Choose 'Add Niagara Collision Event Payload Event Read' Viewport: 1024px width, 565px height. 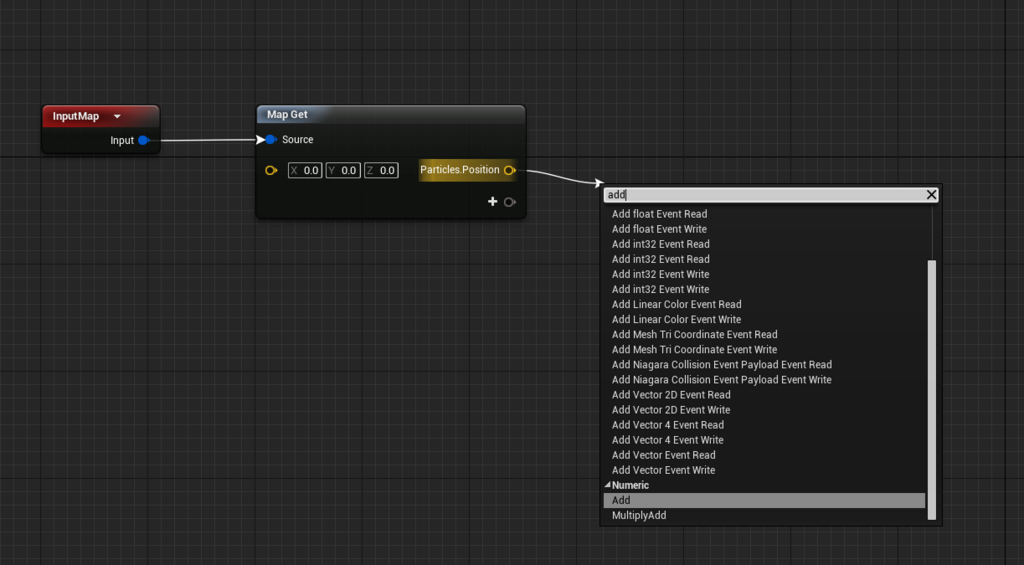tap(722, 364)
